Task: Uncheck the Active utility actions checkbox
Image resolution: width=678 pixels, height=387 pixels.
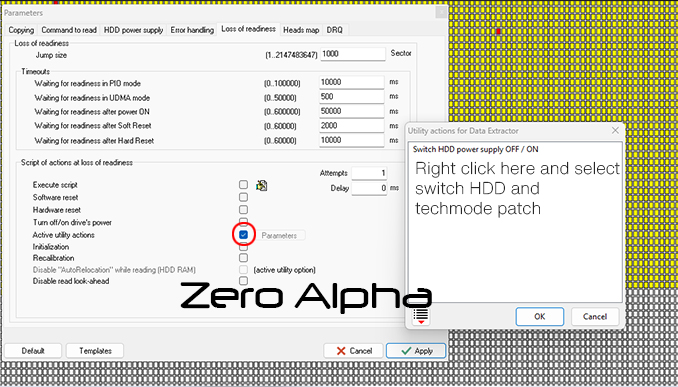Action: click(243, 235)
